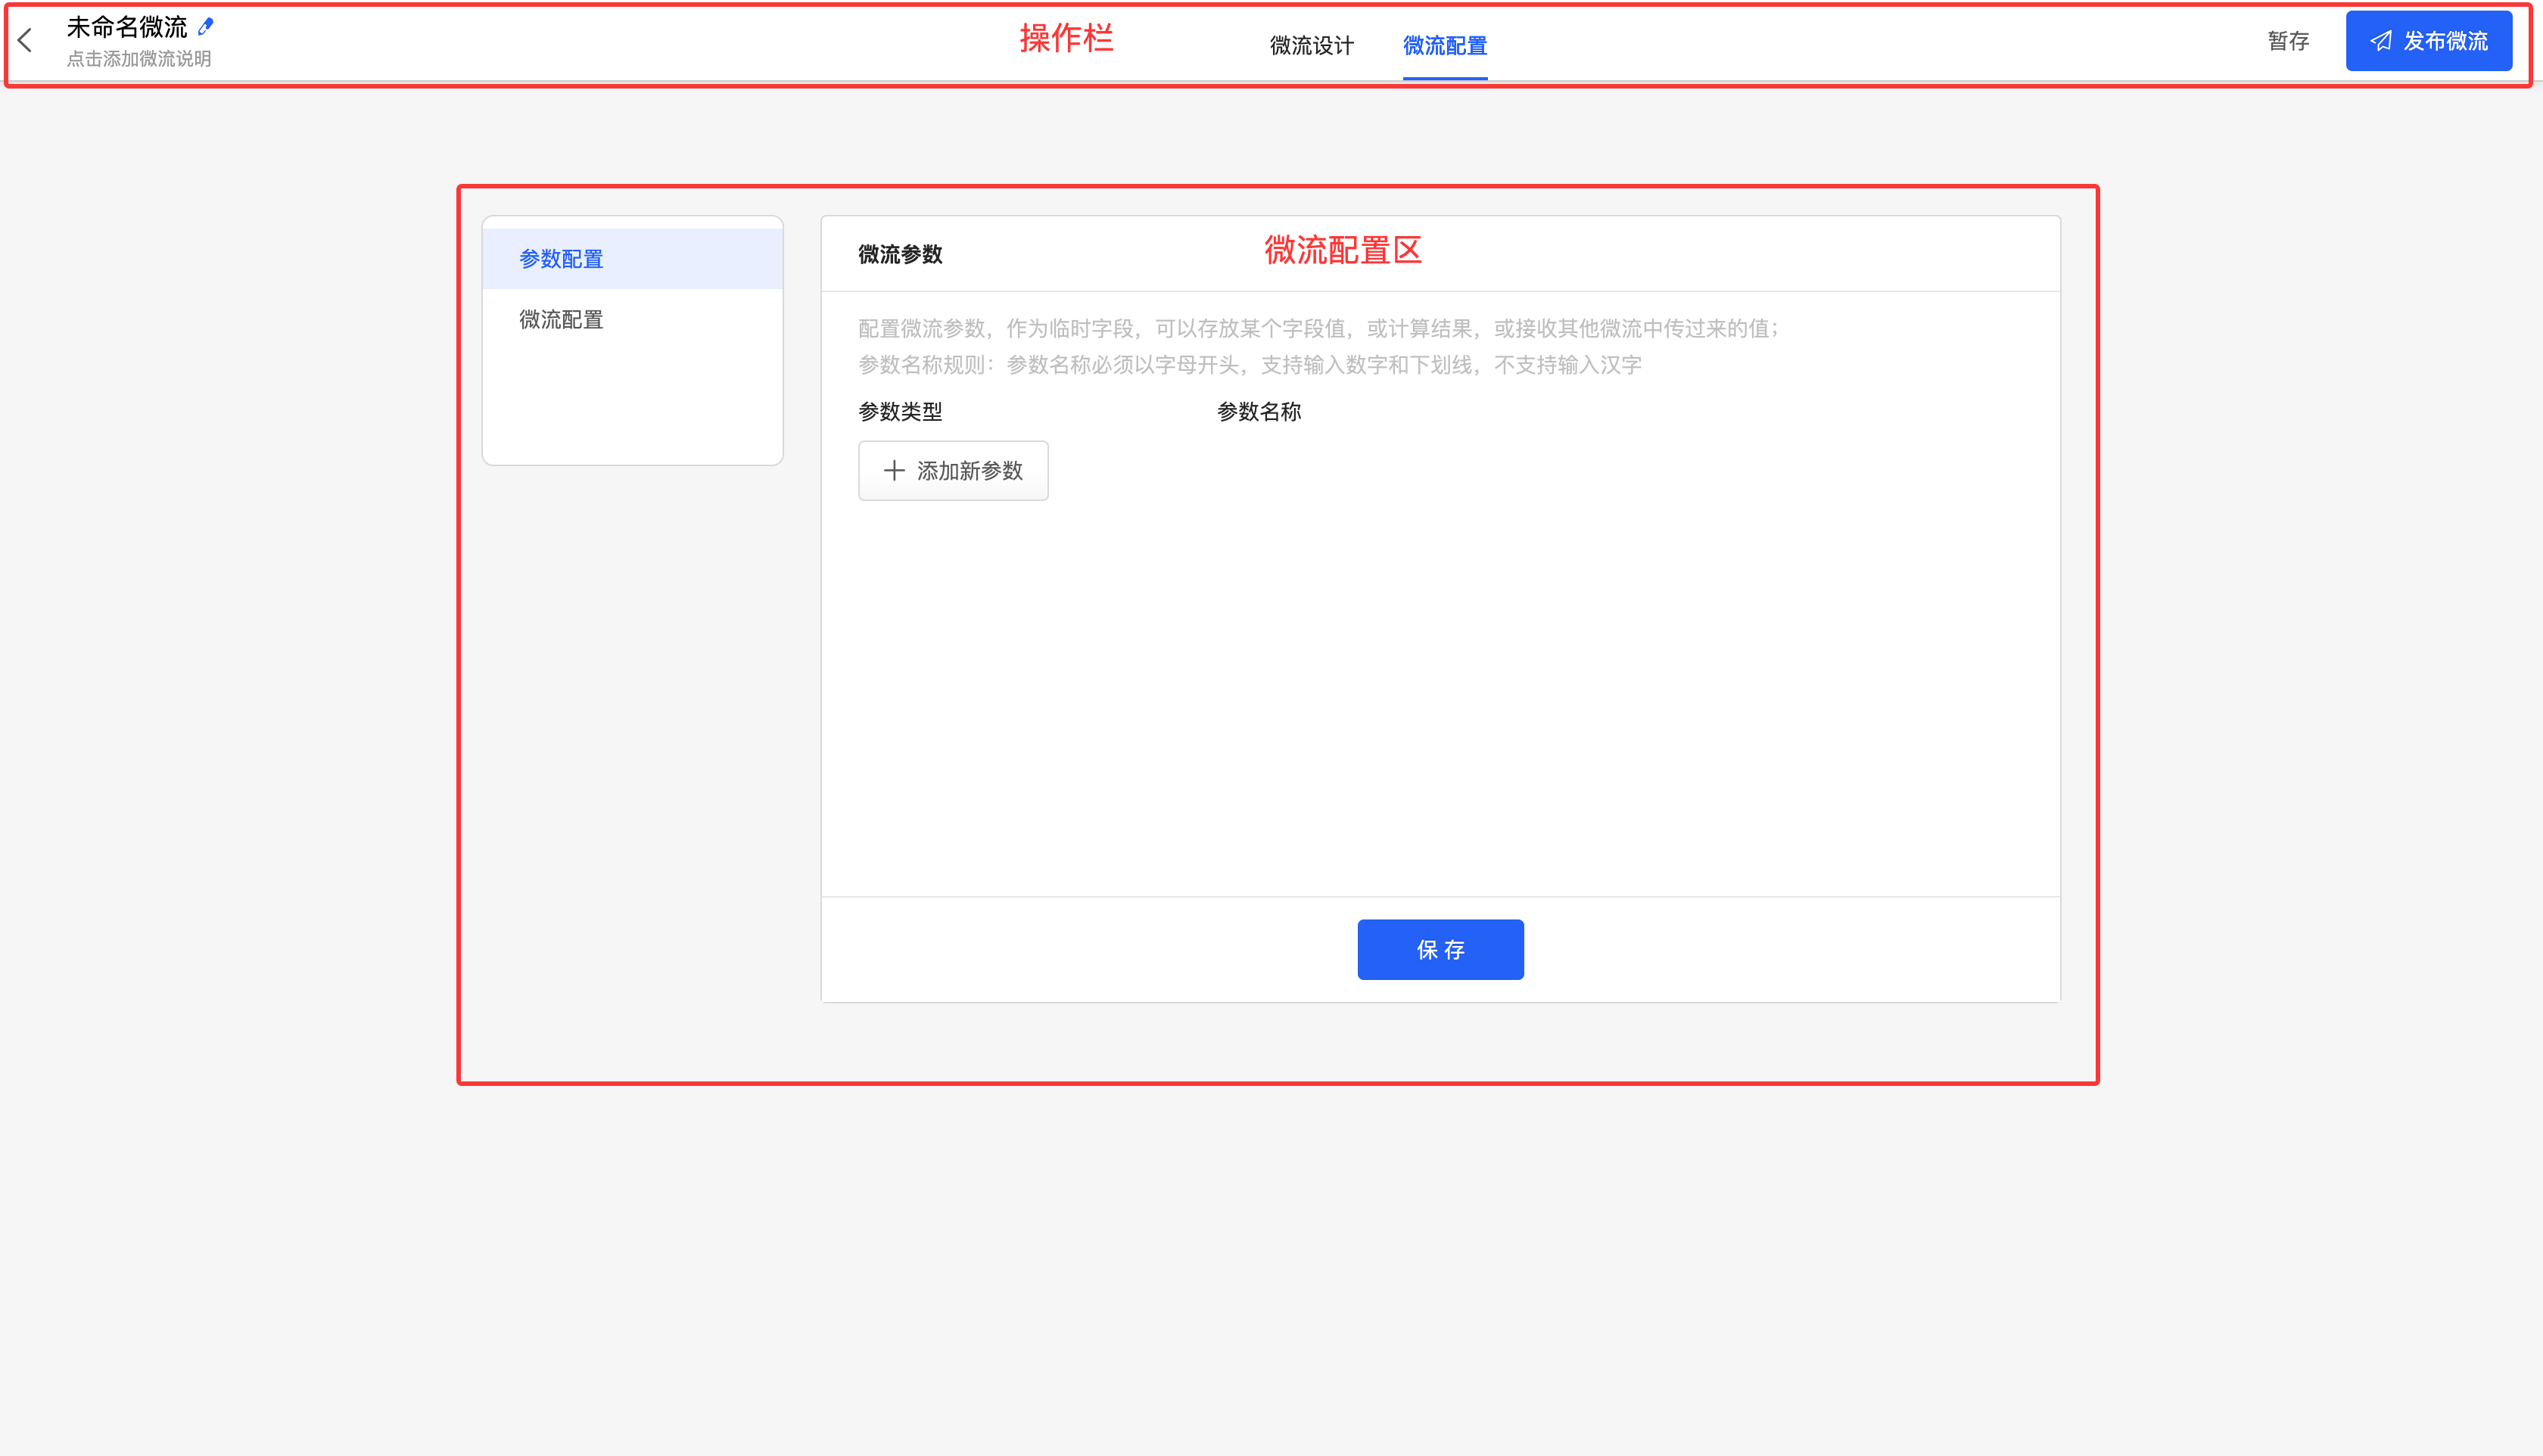The width and height of the screenshot is (2543, 1456).
Task: Click the 未命名微流 title text
Action: tap(127, 27)
